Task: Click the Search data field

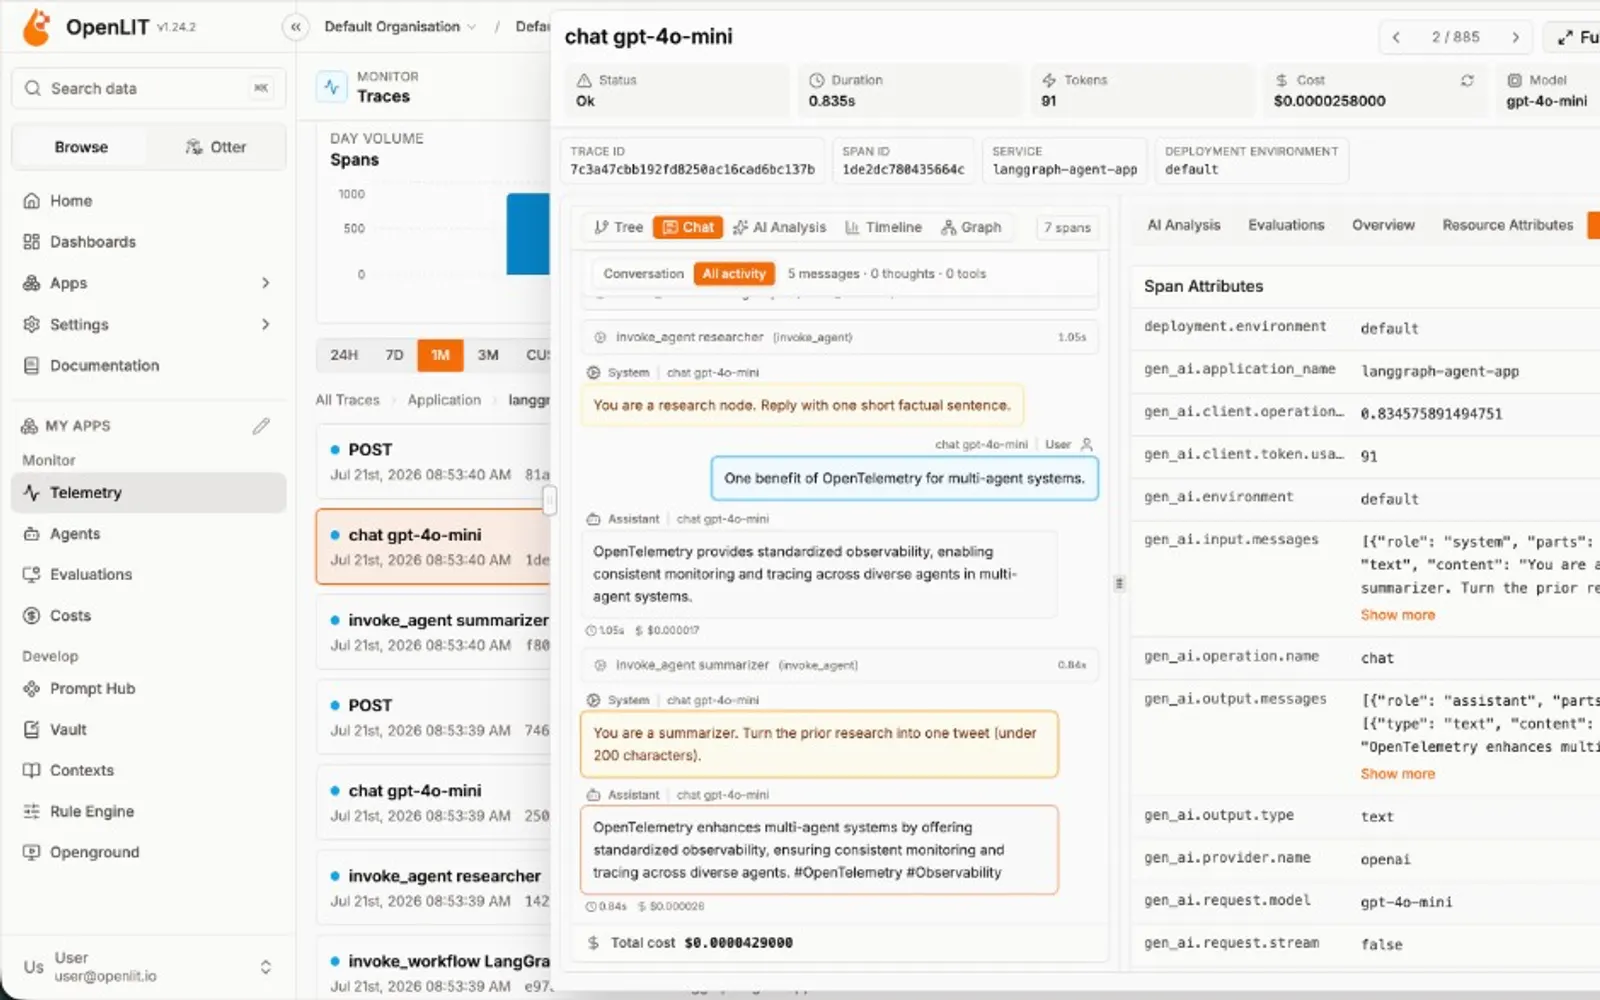Action: coord(149,88)
